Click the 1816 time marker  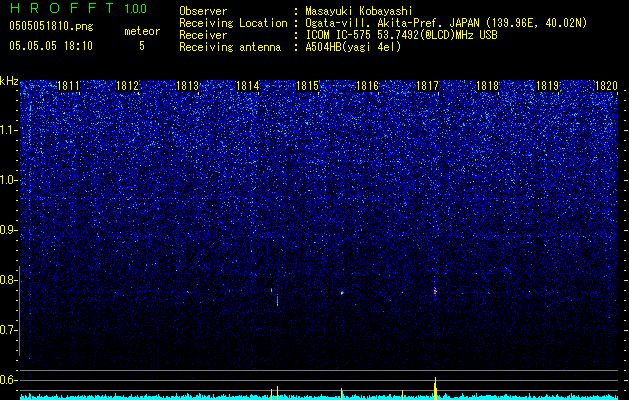pyautogui.click(x=367, y=86)
